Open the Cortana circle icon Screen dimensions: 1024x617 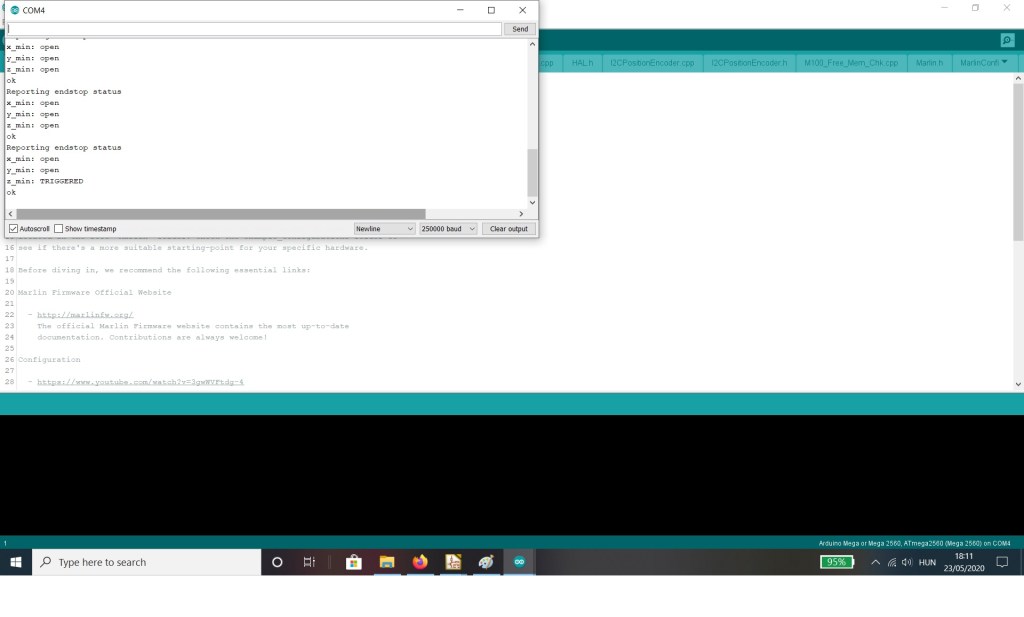point(277,562)
